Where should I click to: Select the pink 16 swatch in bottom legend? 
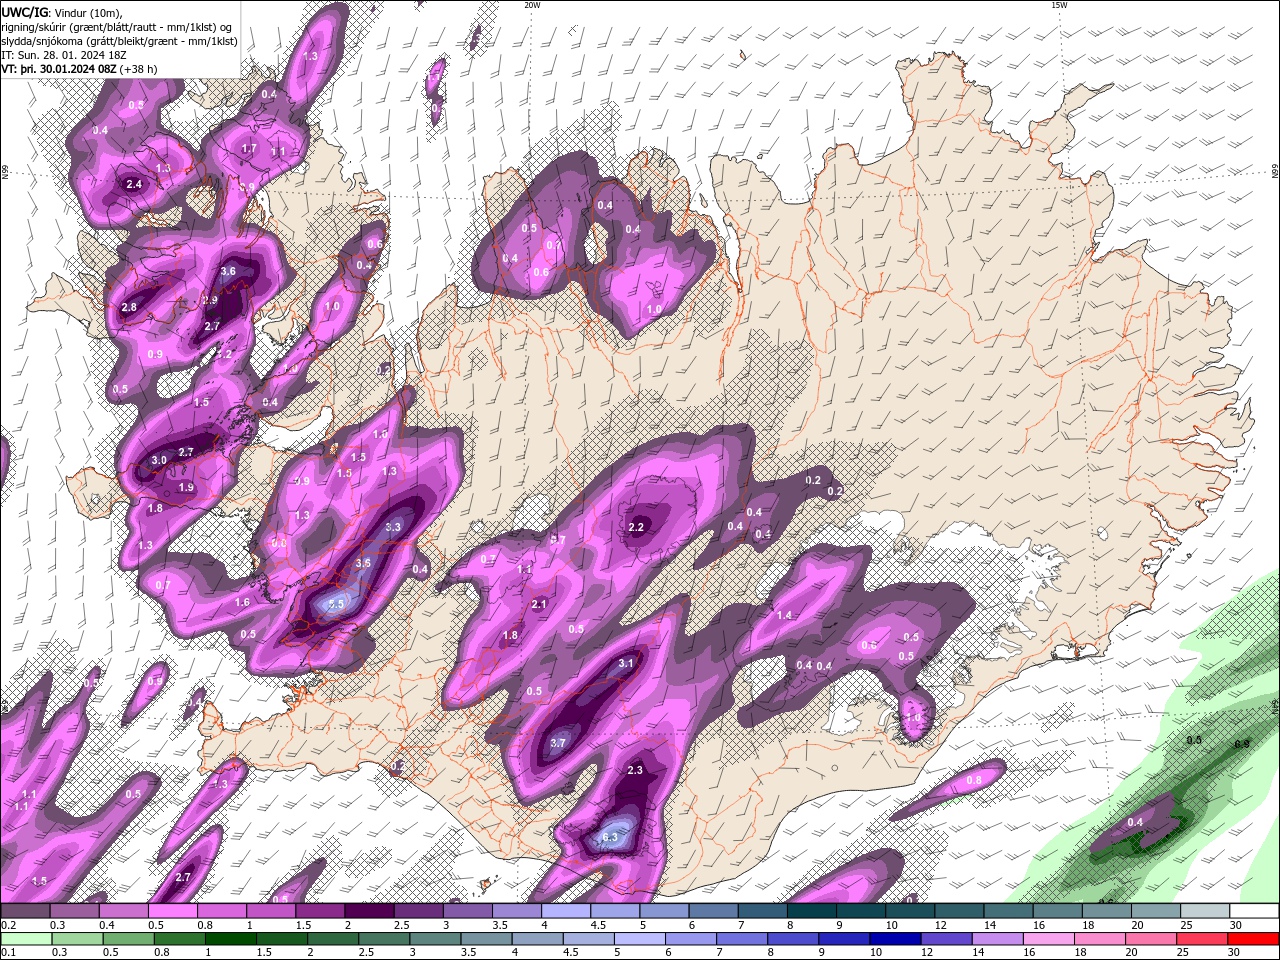[x=1049, y=939]
